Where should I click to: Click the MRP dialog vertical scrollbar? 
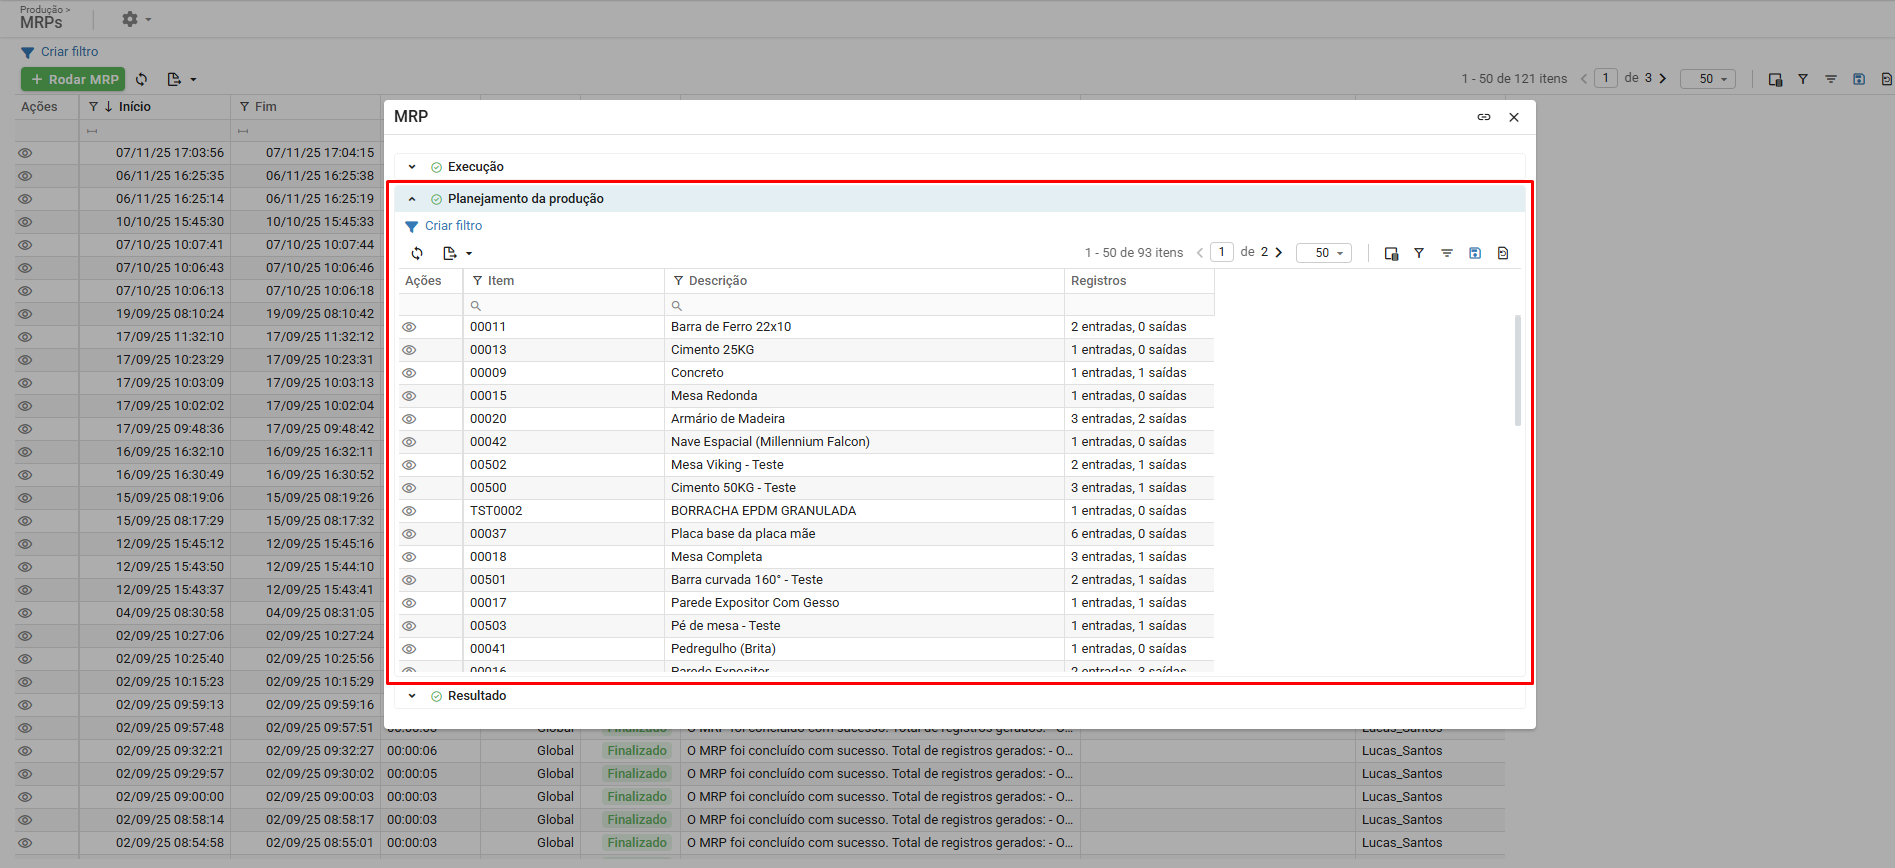tap(1518, 370)
